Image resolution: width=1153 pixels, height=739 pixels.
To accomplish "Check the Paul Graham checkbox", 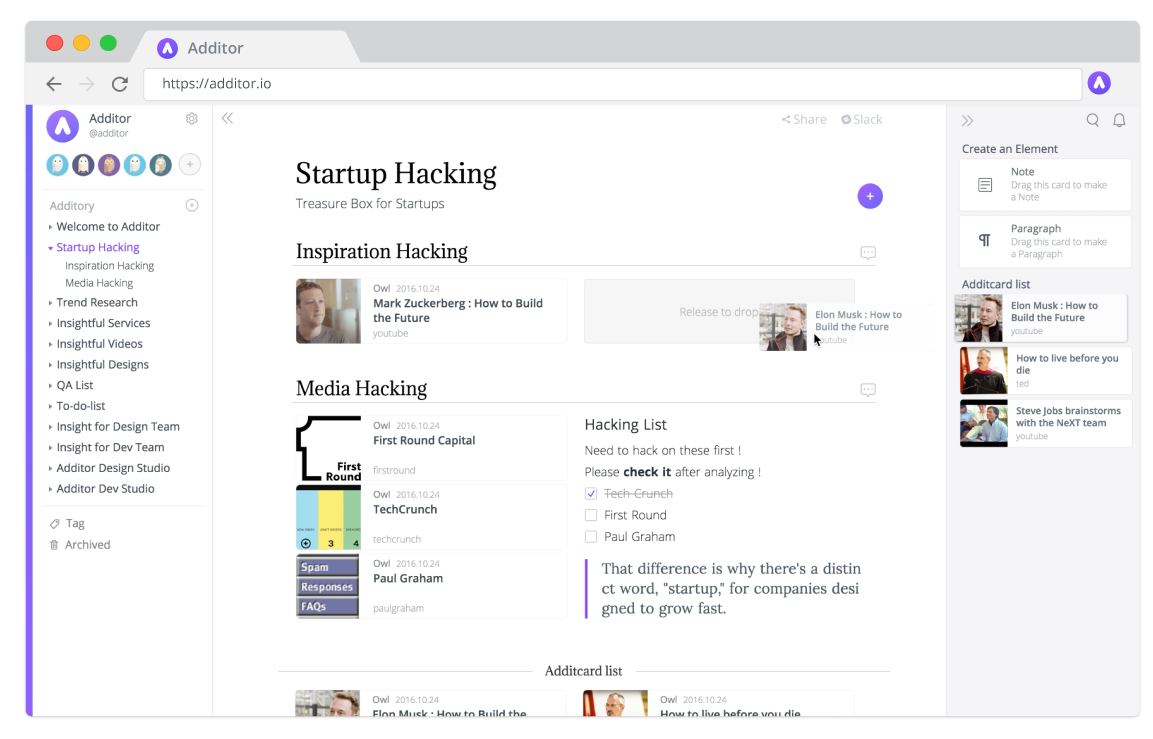I will [591, 536].
